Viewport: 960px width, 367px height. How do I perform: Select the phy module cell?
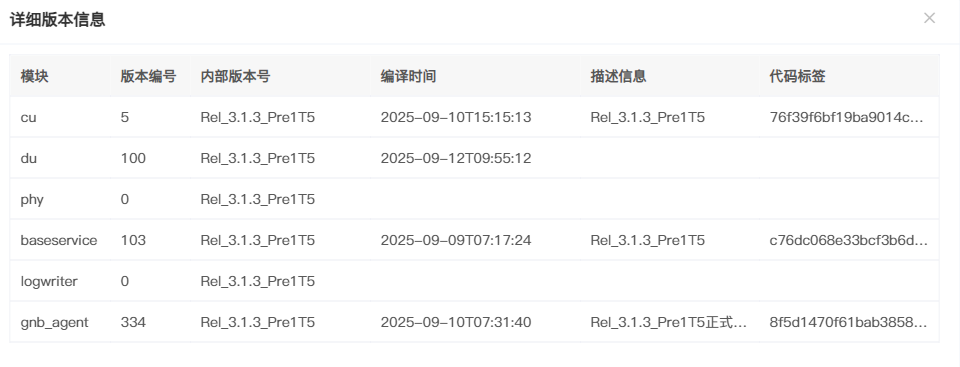[x=32, y=199]
